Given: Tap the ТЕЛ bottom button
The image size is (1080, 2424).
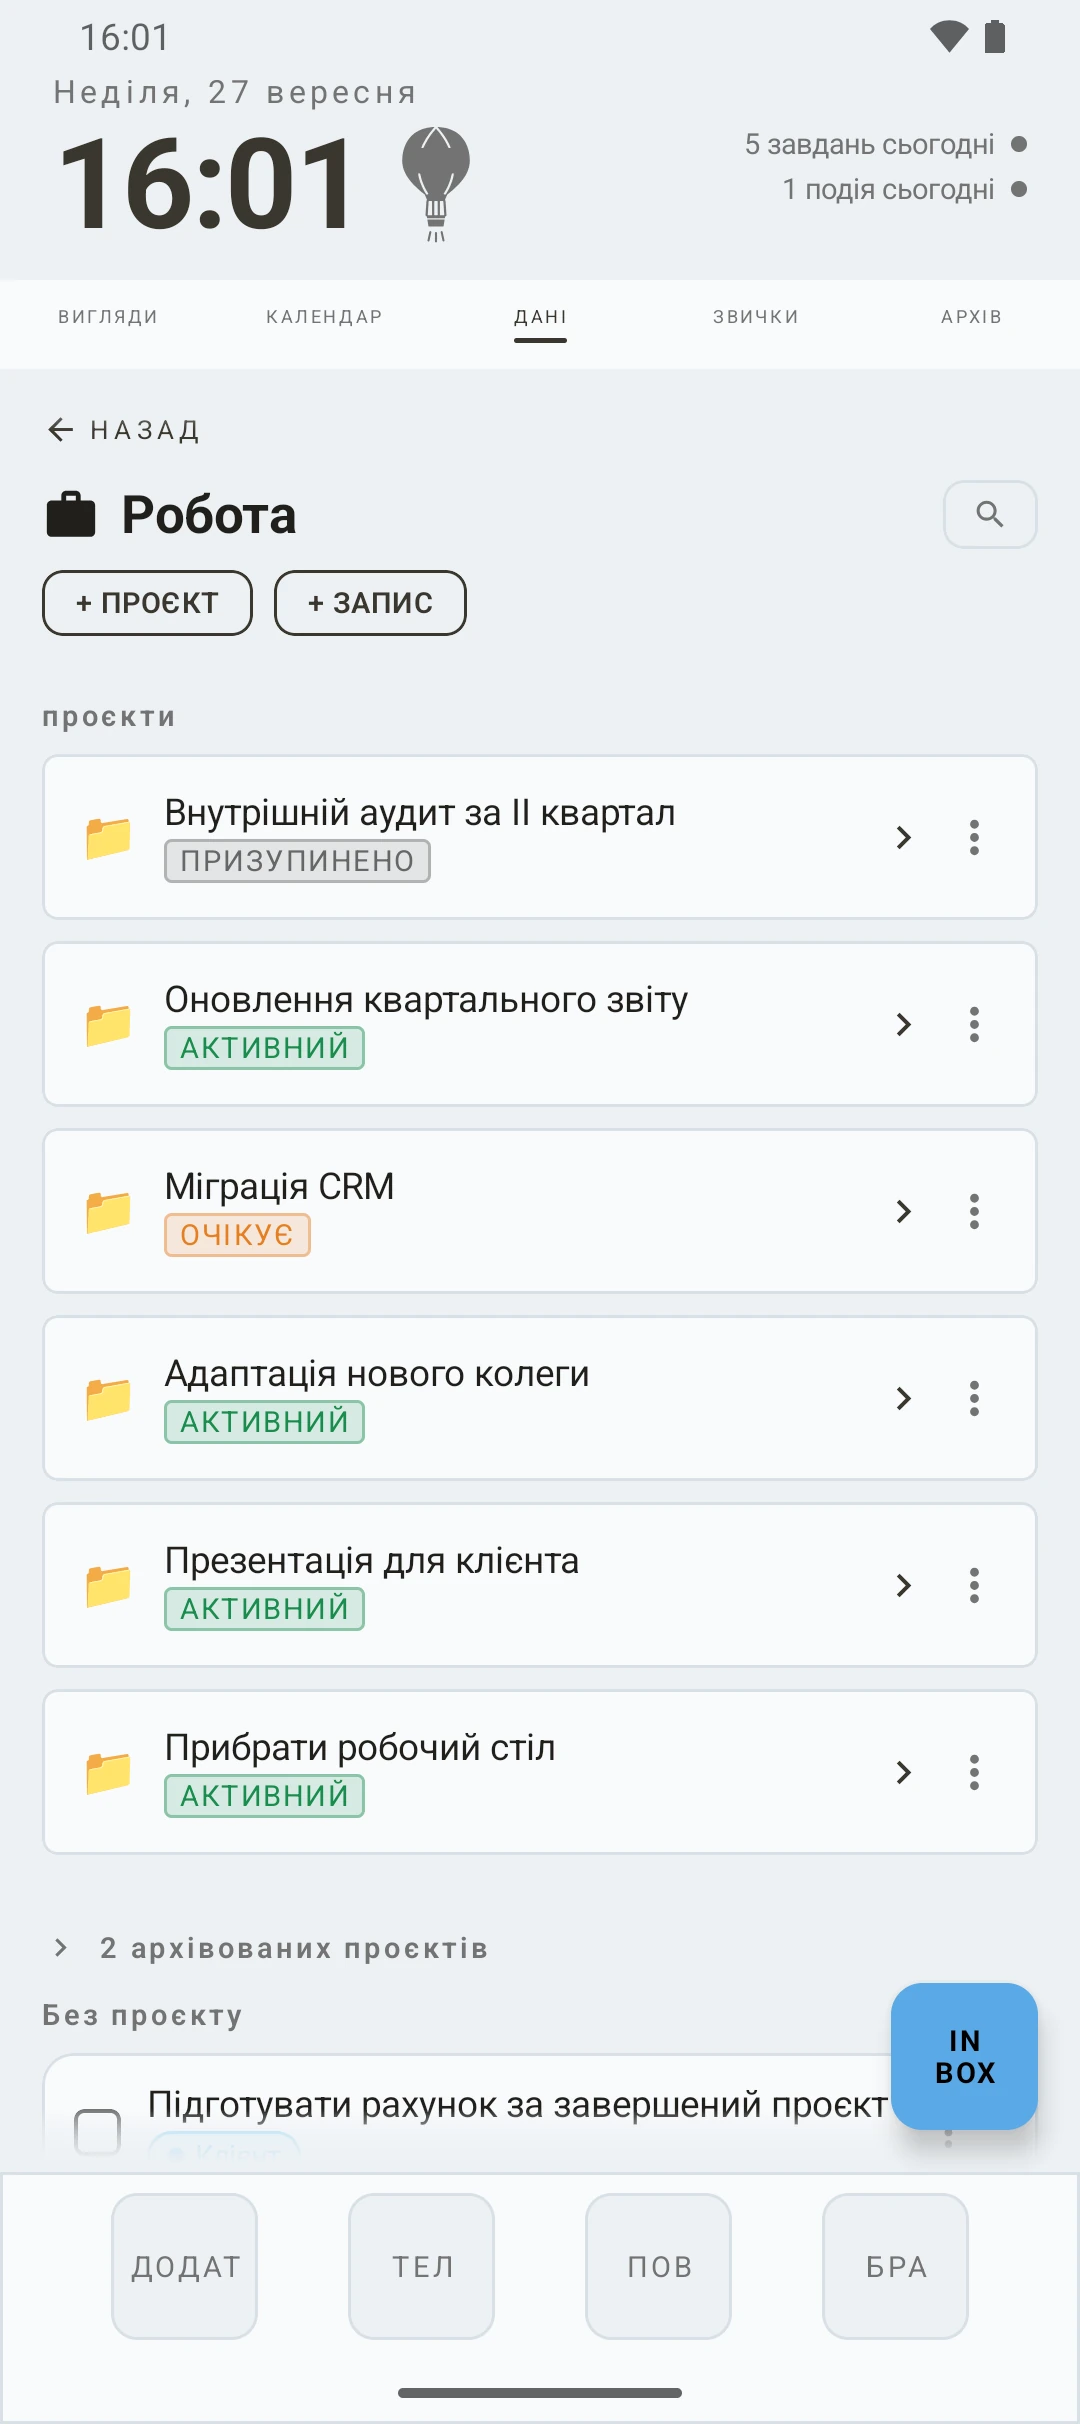Looking at the screenshot, I should click(422, 2266).
